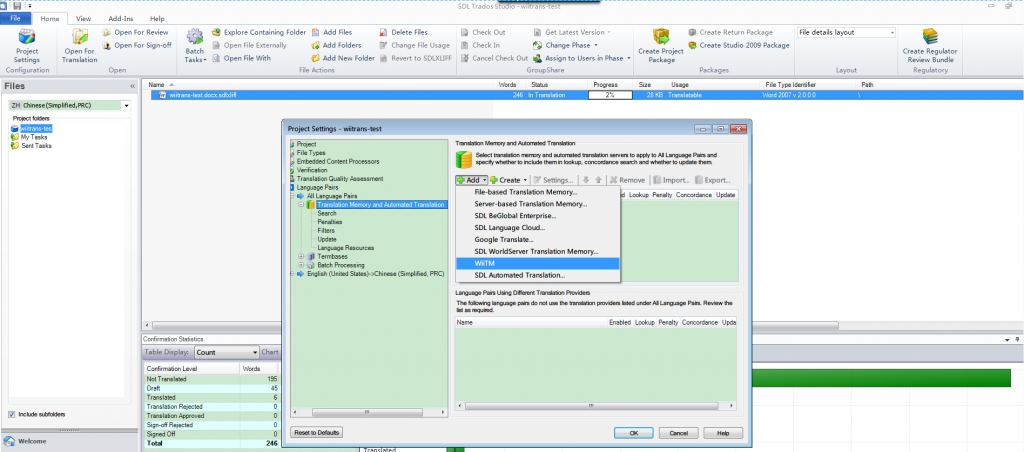
Task: Toggle the Include subfolders checkbox
Action: pyautogui.click(x=11, y=414)
